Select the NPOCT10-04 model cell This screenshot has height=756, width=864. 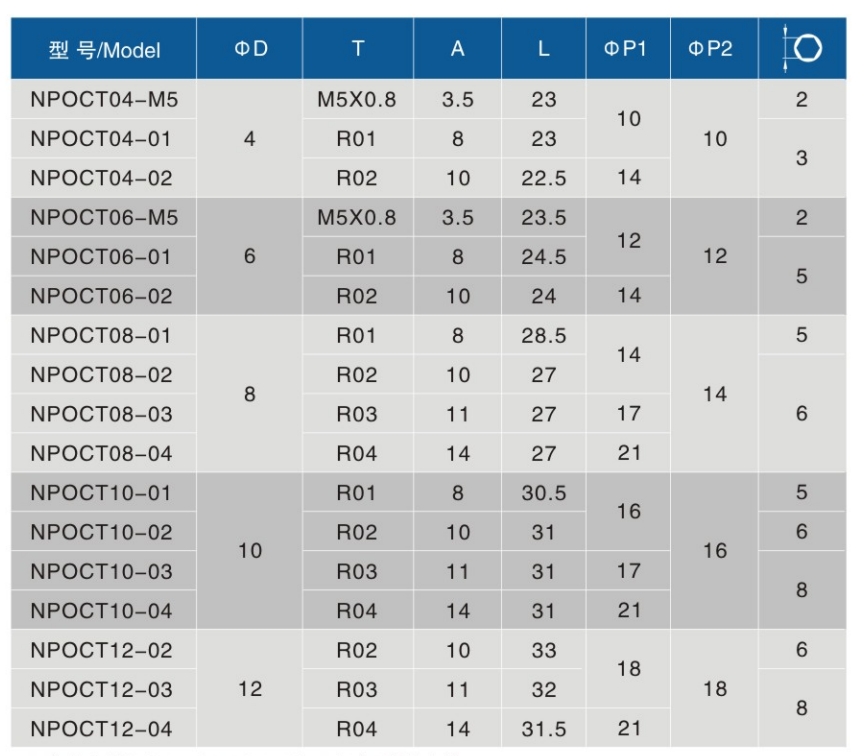click(x=102, y=610)
